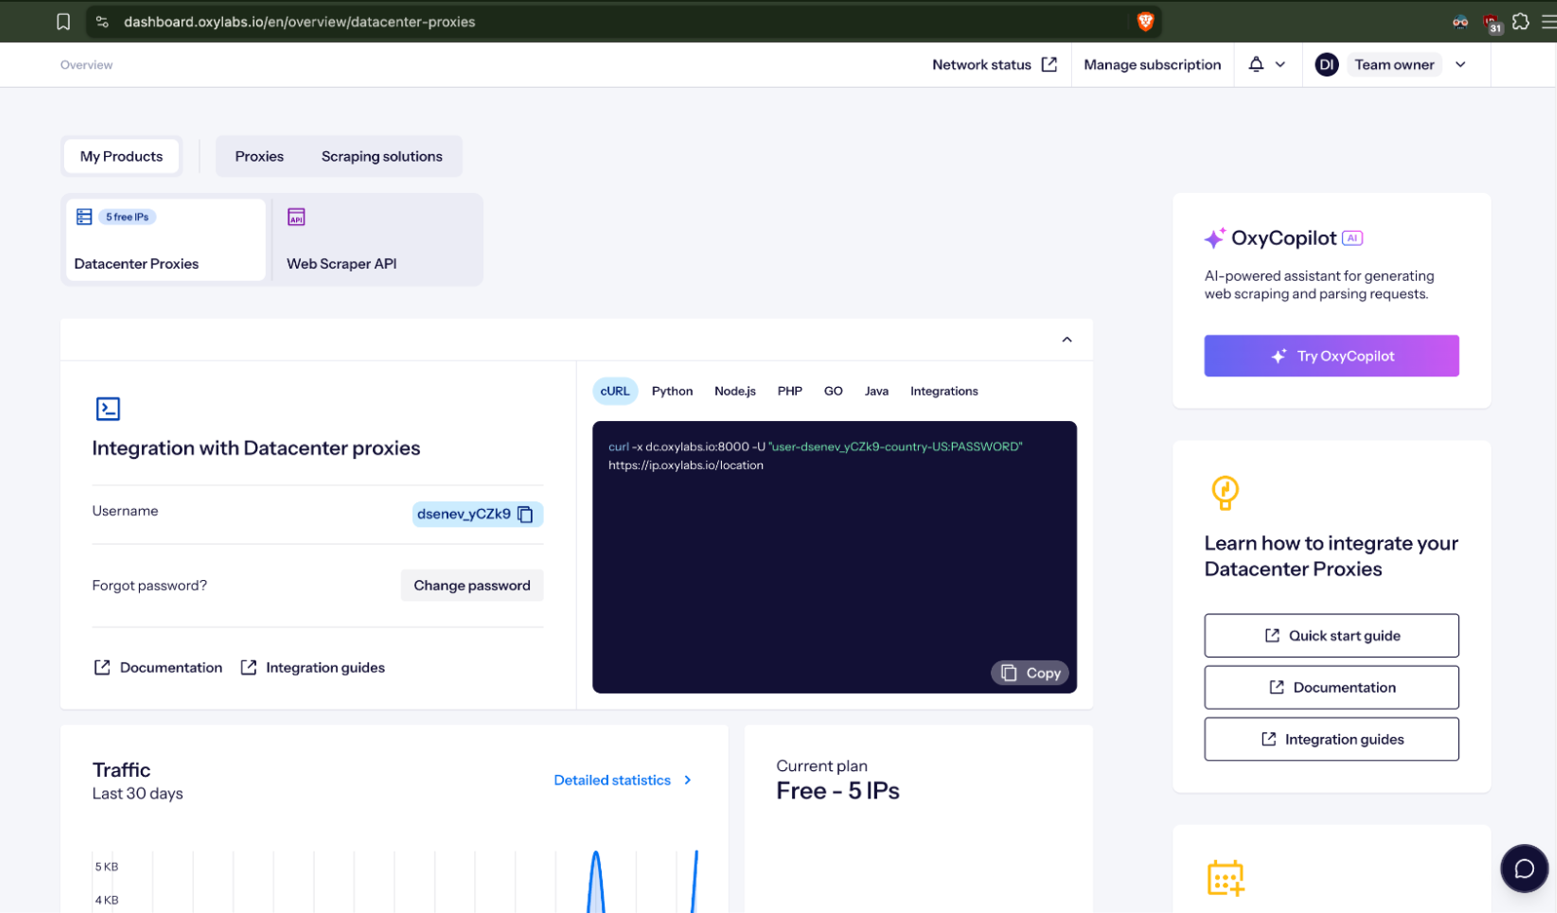The image size is (1557, 913).
Task: Open Quick start guide button
Action: [1331, 636]
